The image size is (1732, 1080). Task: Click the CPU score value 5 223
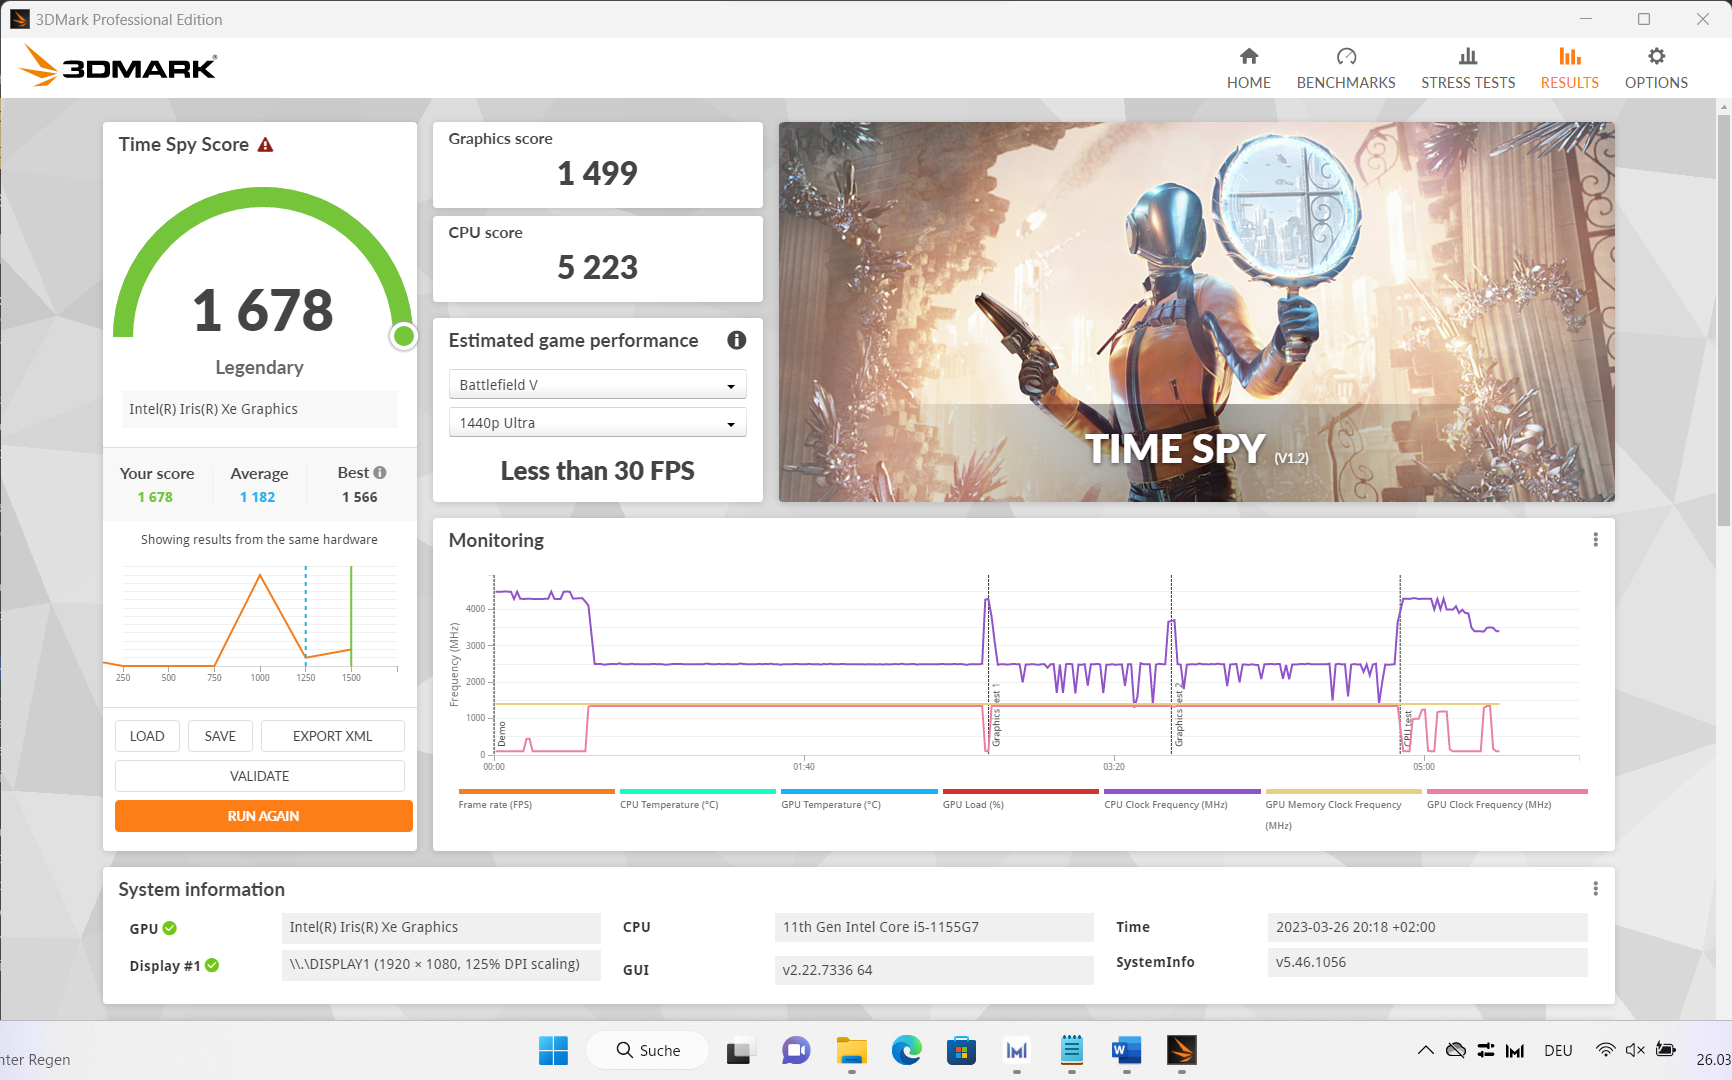[x=597, y=267]
